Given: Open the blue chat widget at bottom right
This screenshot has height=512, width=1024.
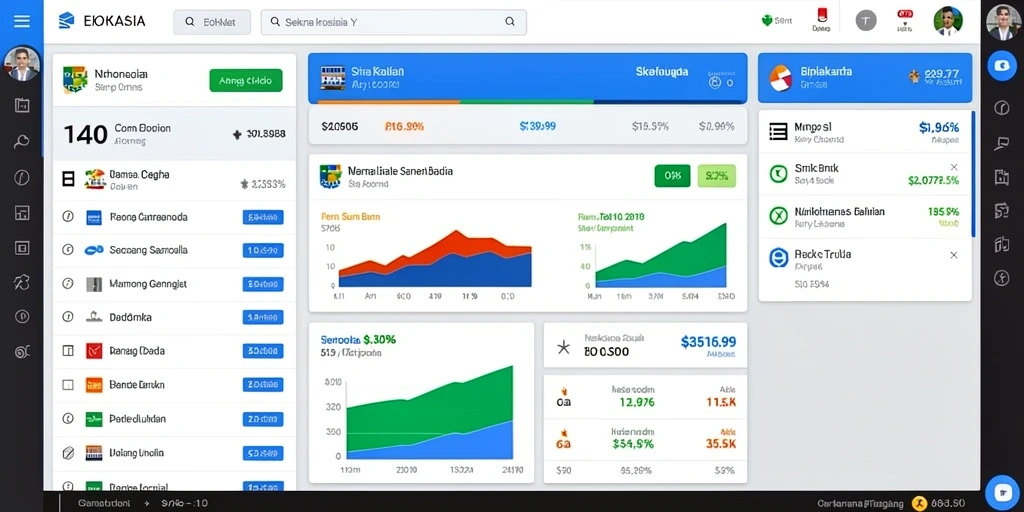Looking at the screenshot, I should coord(1001,491).
